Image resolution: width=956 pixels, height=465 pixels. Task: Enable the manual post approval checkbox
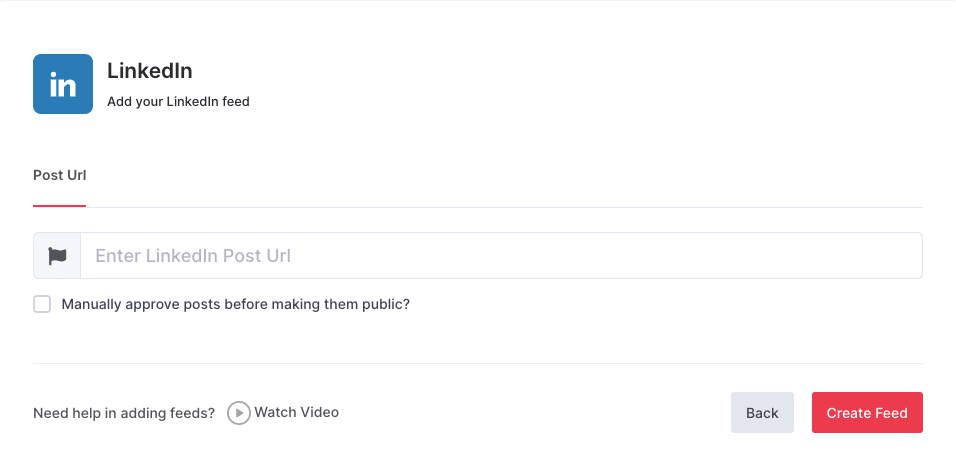tap(42, 304)
